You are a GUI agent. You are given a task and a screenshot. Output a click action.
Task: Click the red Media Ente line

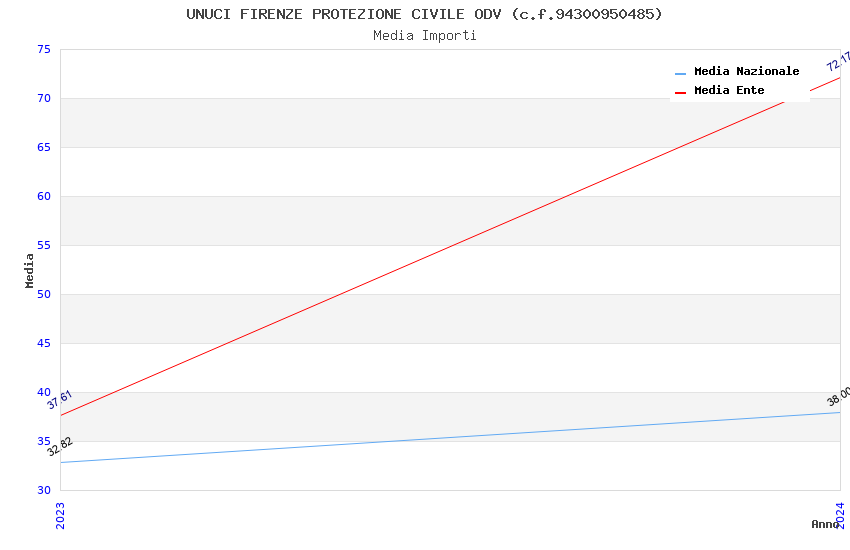(450, 247)
